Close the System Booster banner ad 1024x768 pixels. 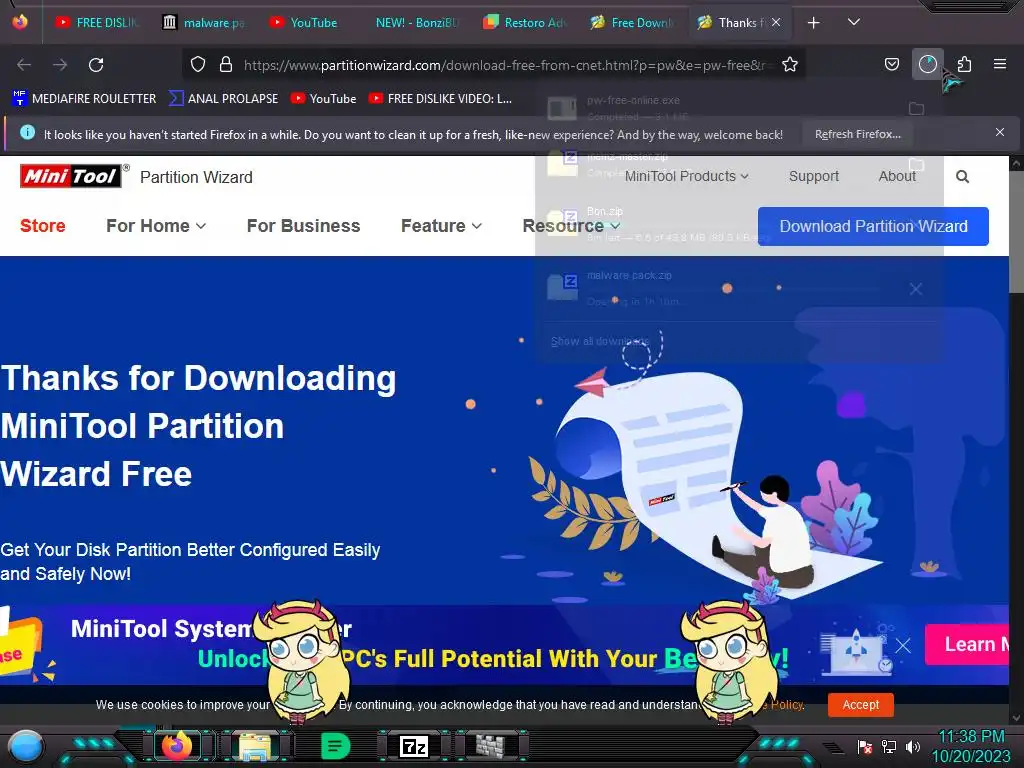[x=903, y=646]
